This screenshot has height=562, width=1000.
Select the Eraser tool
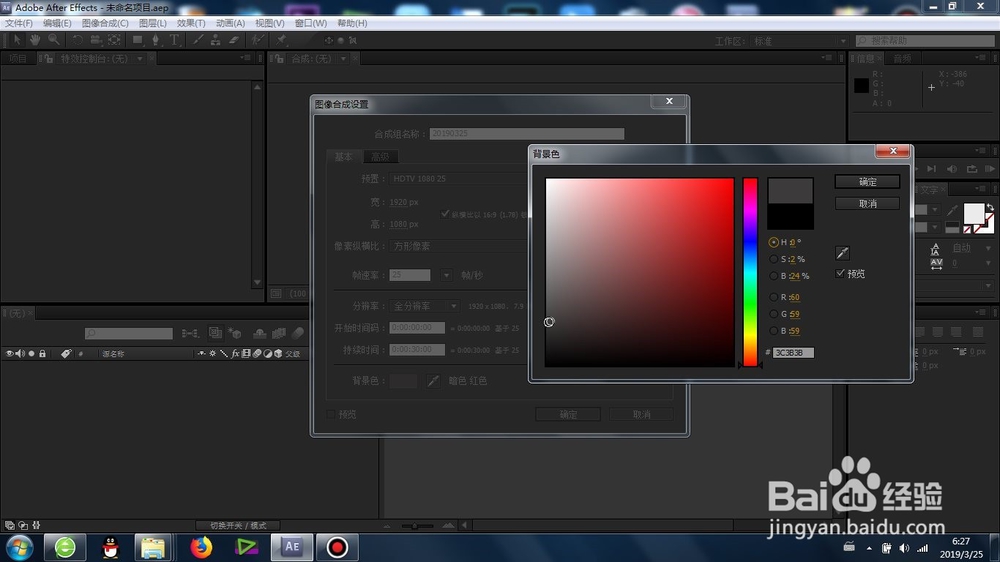234,40
